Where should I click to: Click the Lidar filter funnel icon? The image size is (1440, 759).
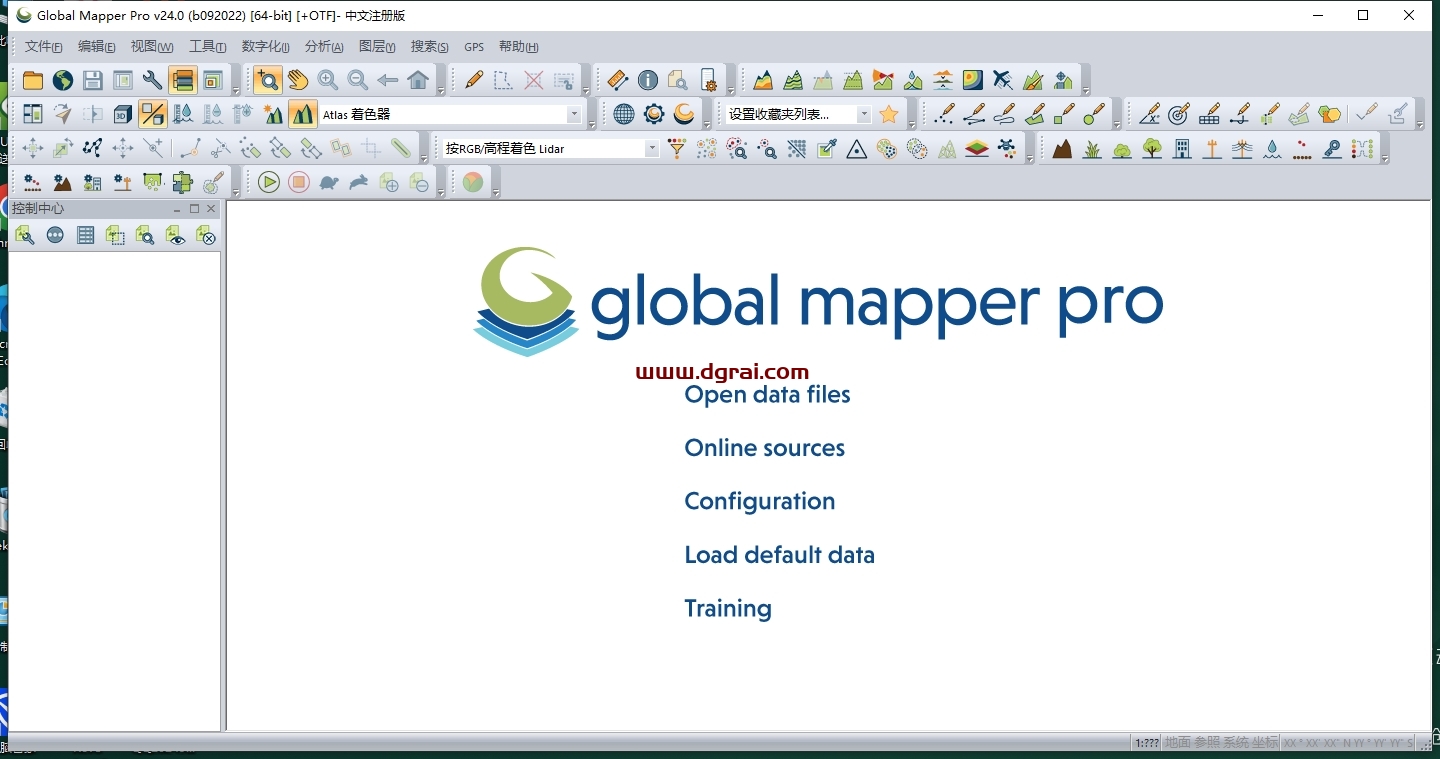(x=677, y=149)
